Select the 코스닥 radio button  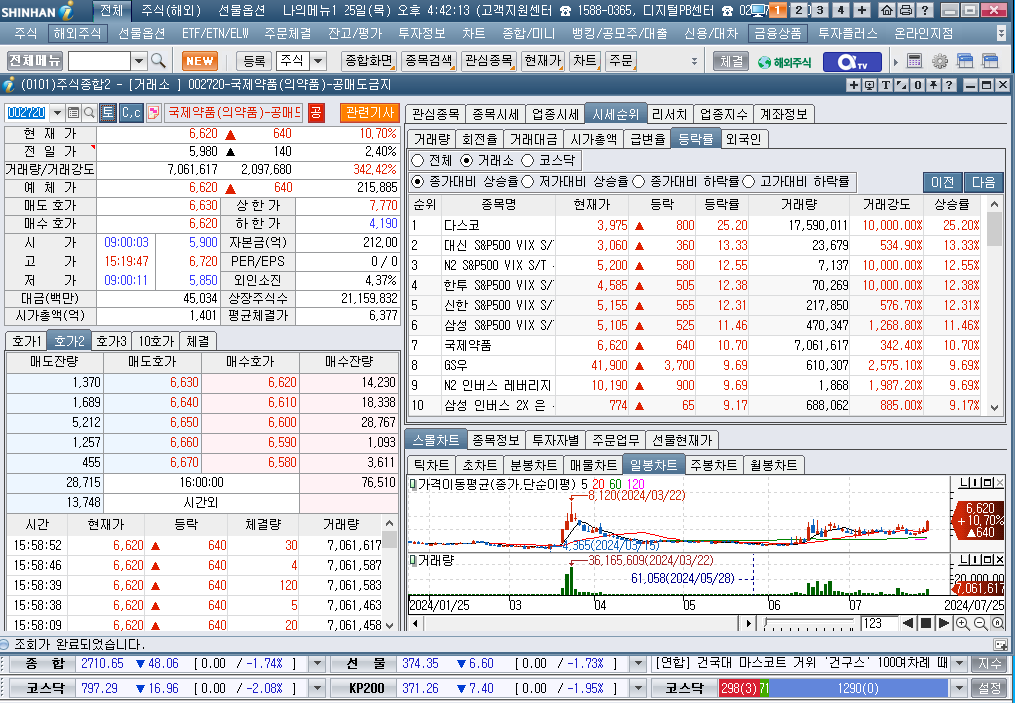point(528,161)
